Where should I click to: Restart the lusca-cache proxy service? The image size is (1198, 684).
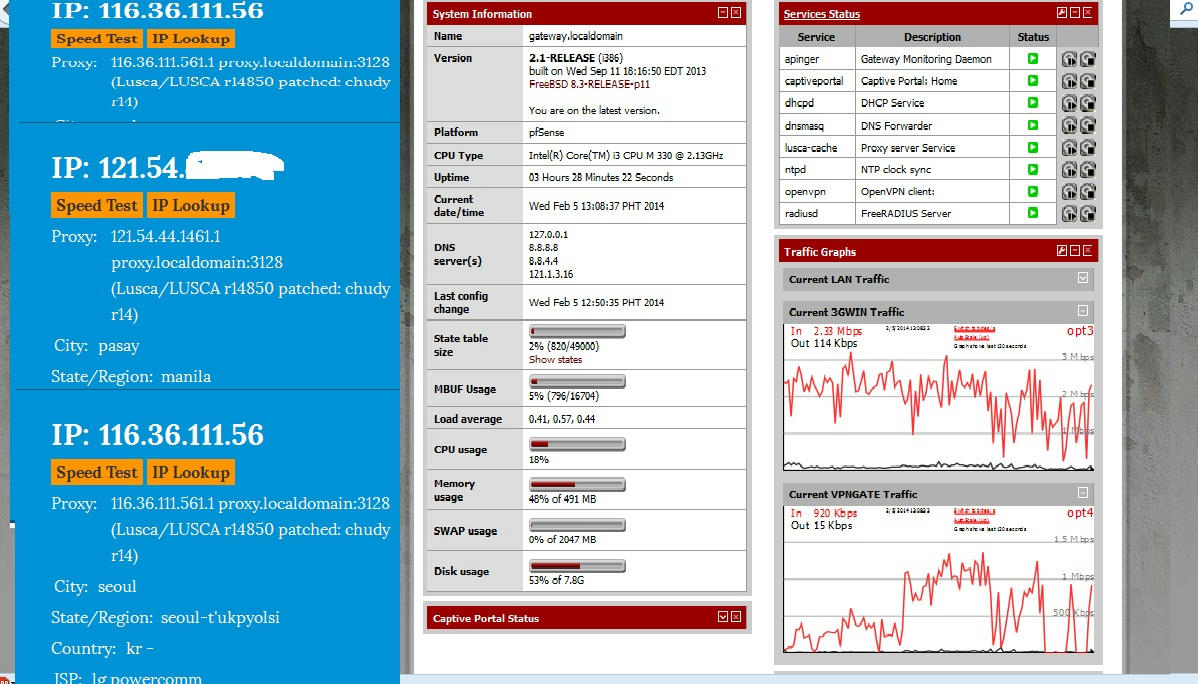pos(1069,147)
